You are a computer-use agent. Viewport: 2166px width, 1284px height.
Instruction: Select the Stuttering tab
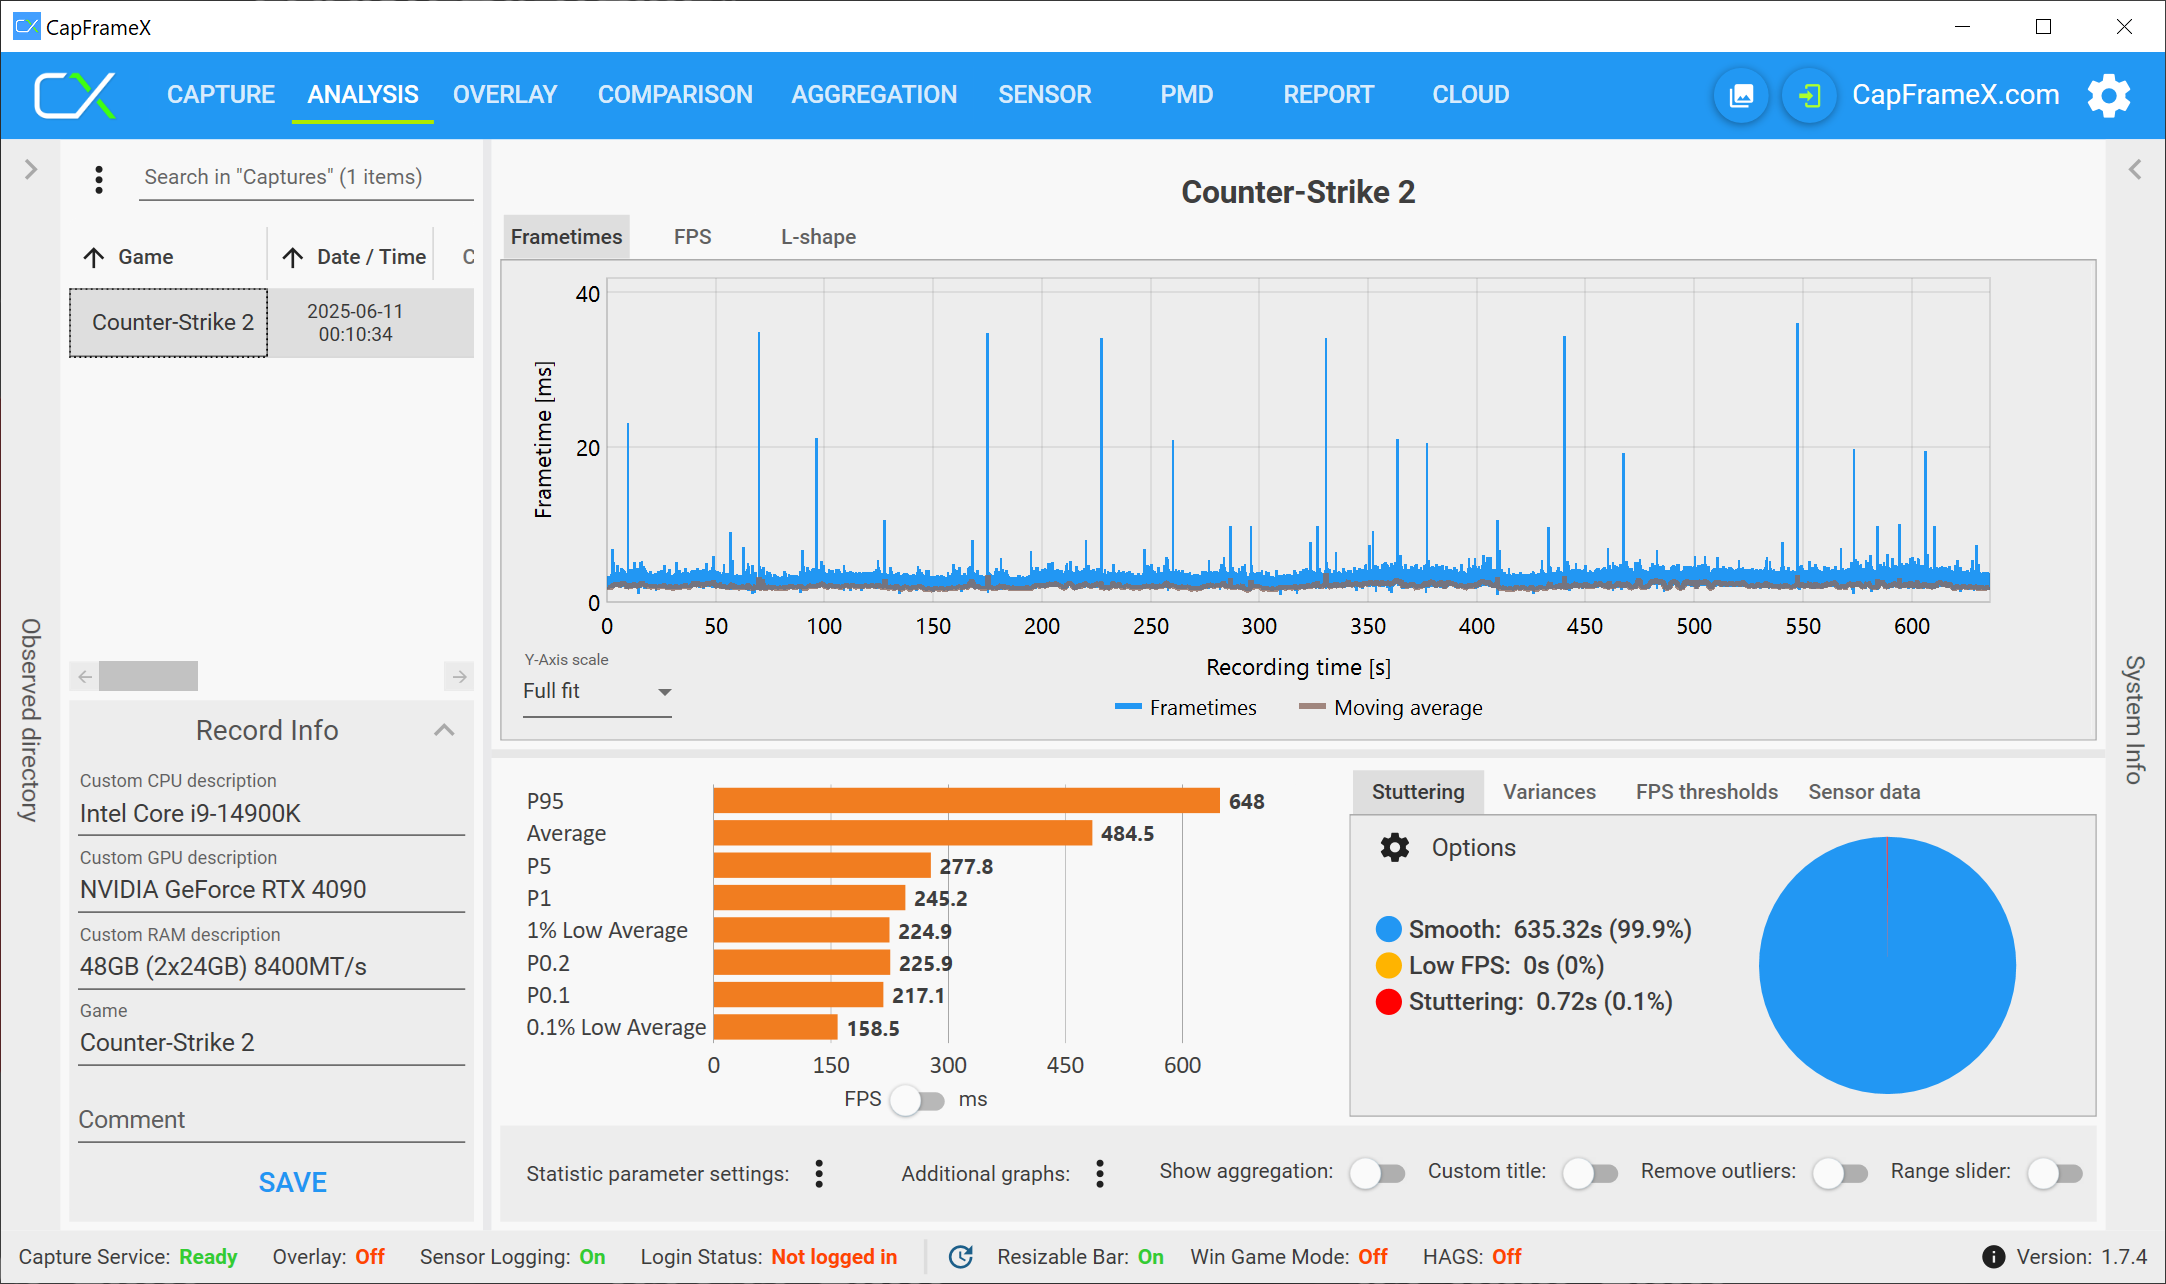pos(1418,792)
